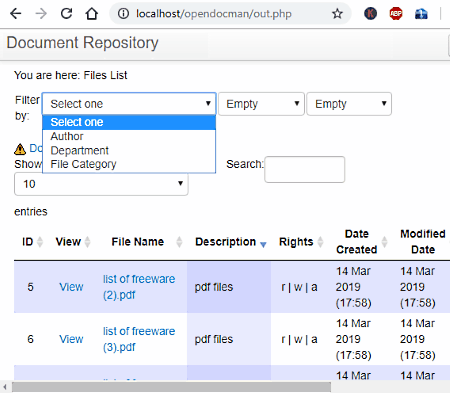Reload the page with the refresh icon

[66, 14]
